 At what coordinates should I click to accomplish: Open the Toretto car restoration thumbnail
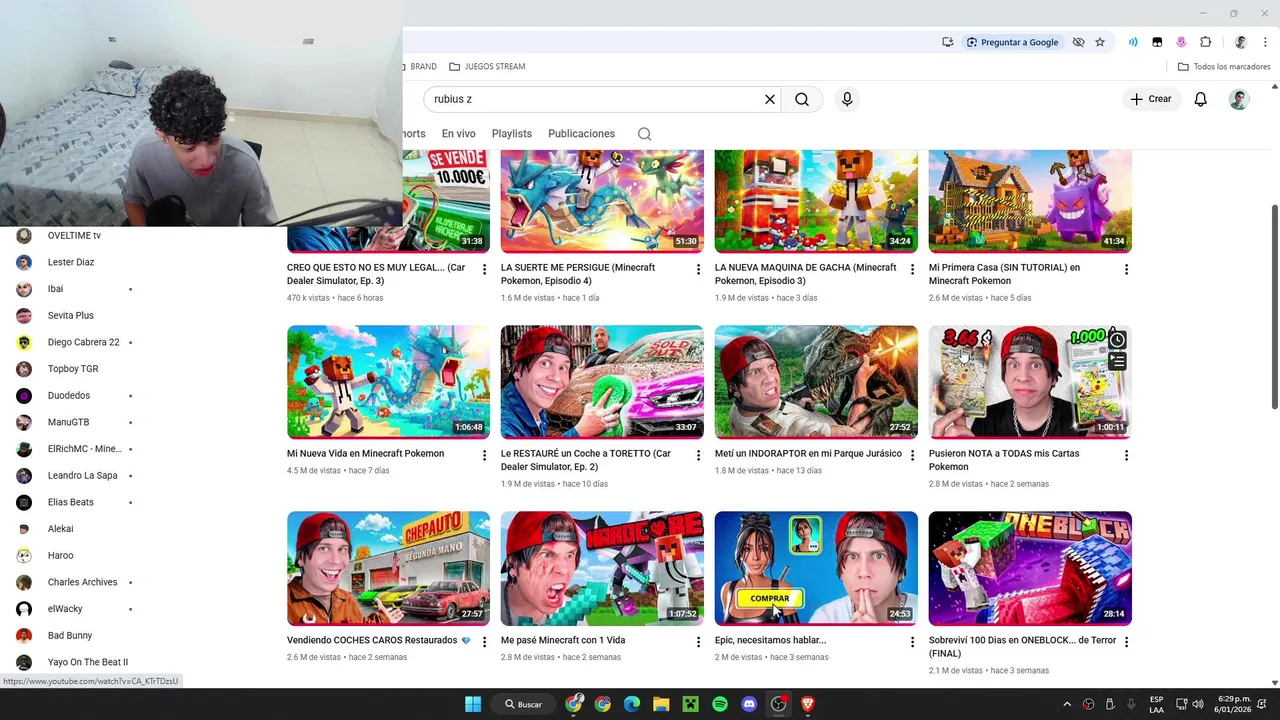602,382
